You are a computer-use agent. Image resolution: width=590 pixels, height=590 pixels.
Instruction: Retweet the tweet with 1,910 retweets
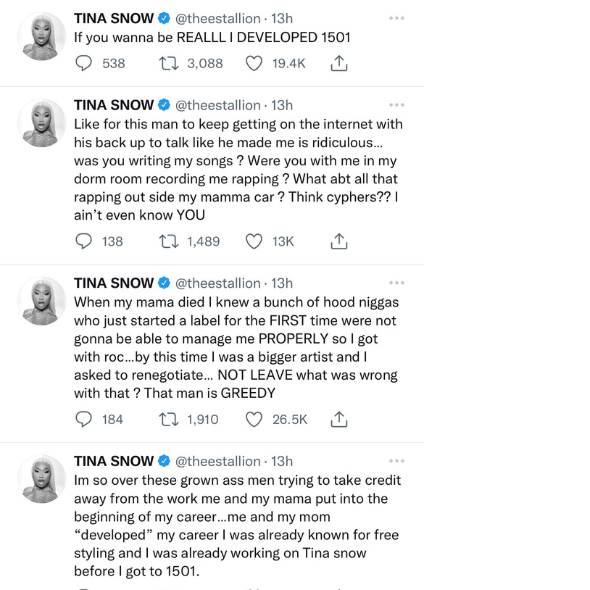tap(168, 419)
